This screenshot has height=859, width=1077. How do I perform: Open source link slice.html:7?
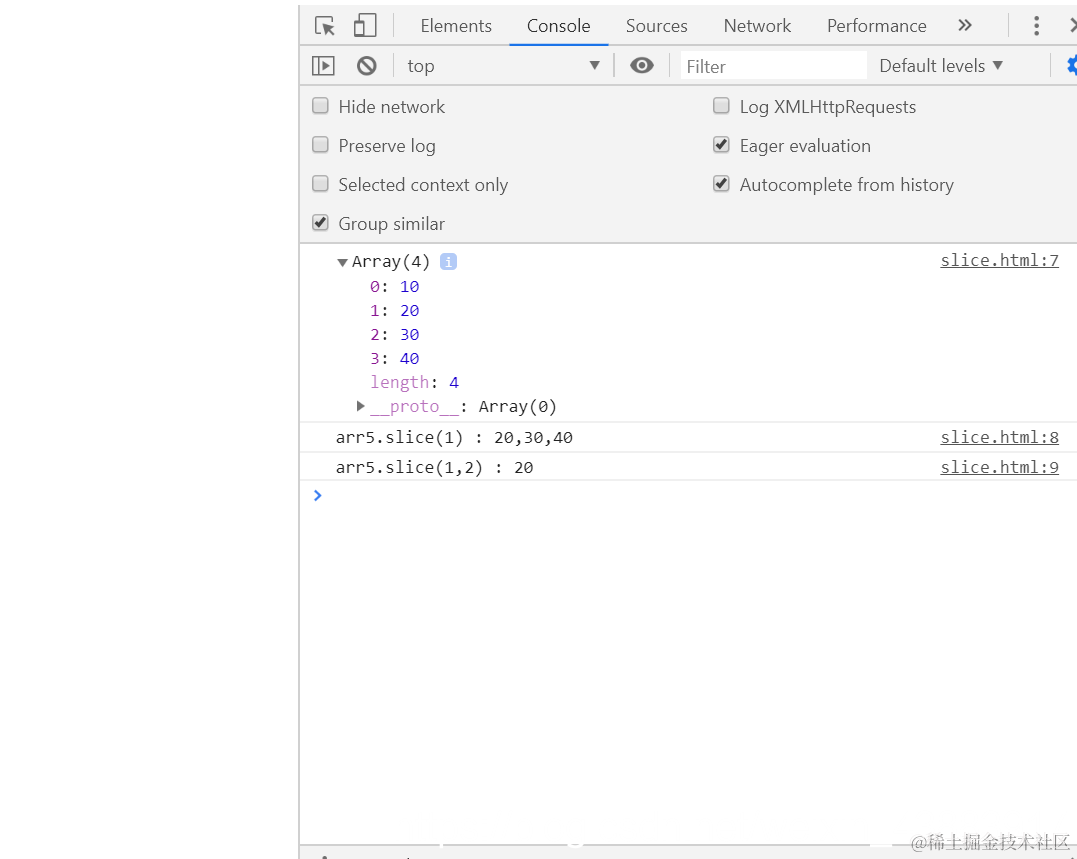point(999,261)
